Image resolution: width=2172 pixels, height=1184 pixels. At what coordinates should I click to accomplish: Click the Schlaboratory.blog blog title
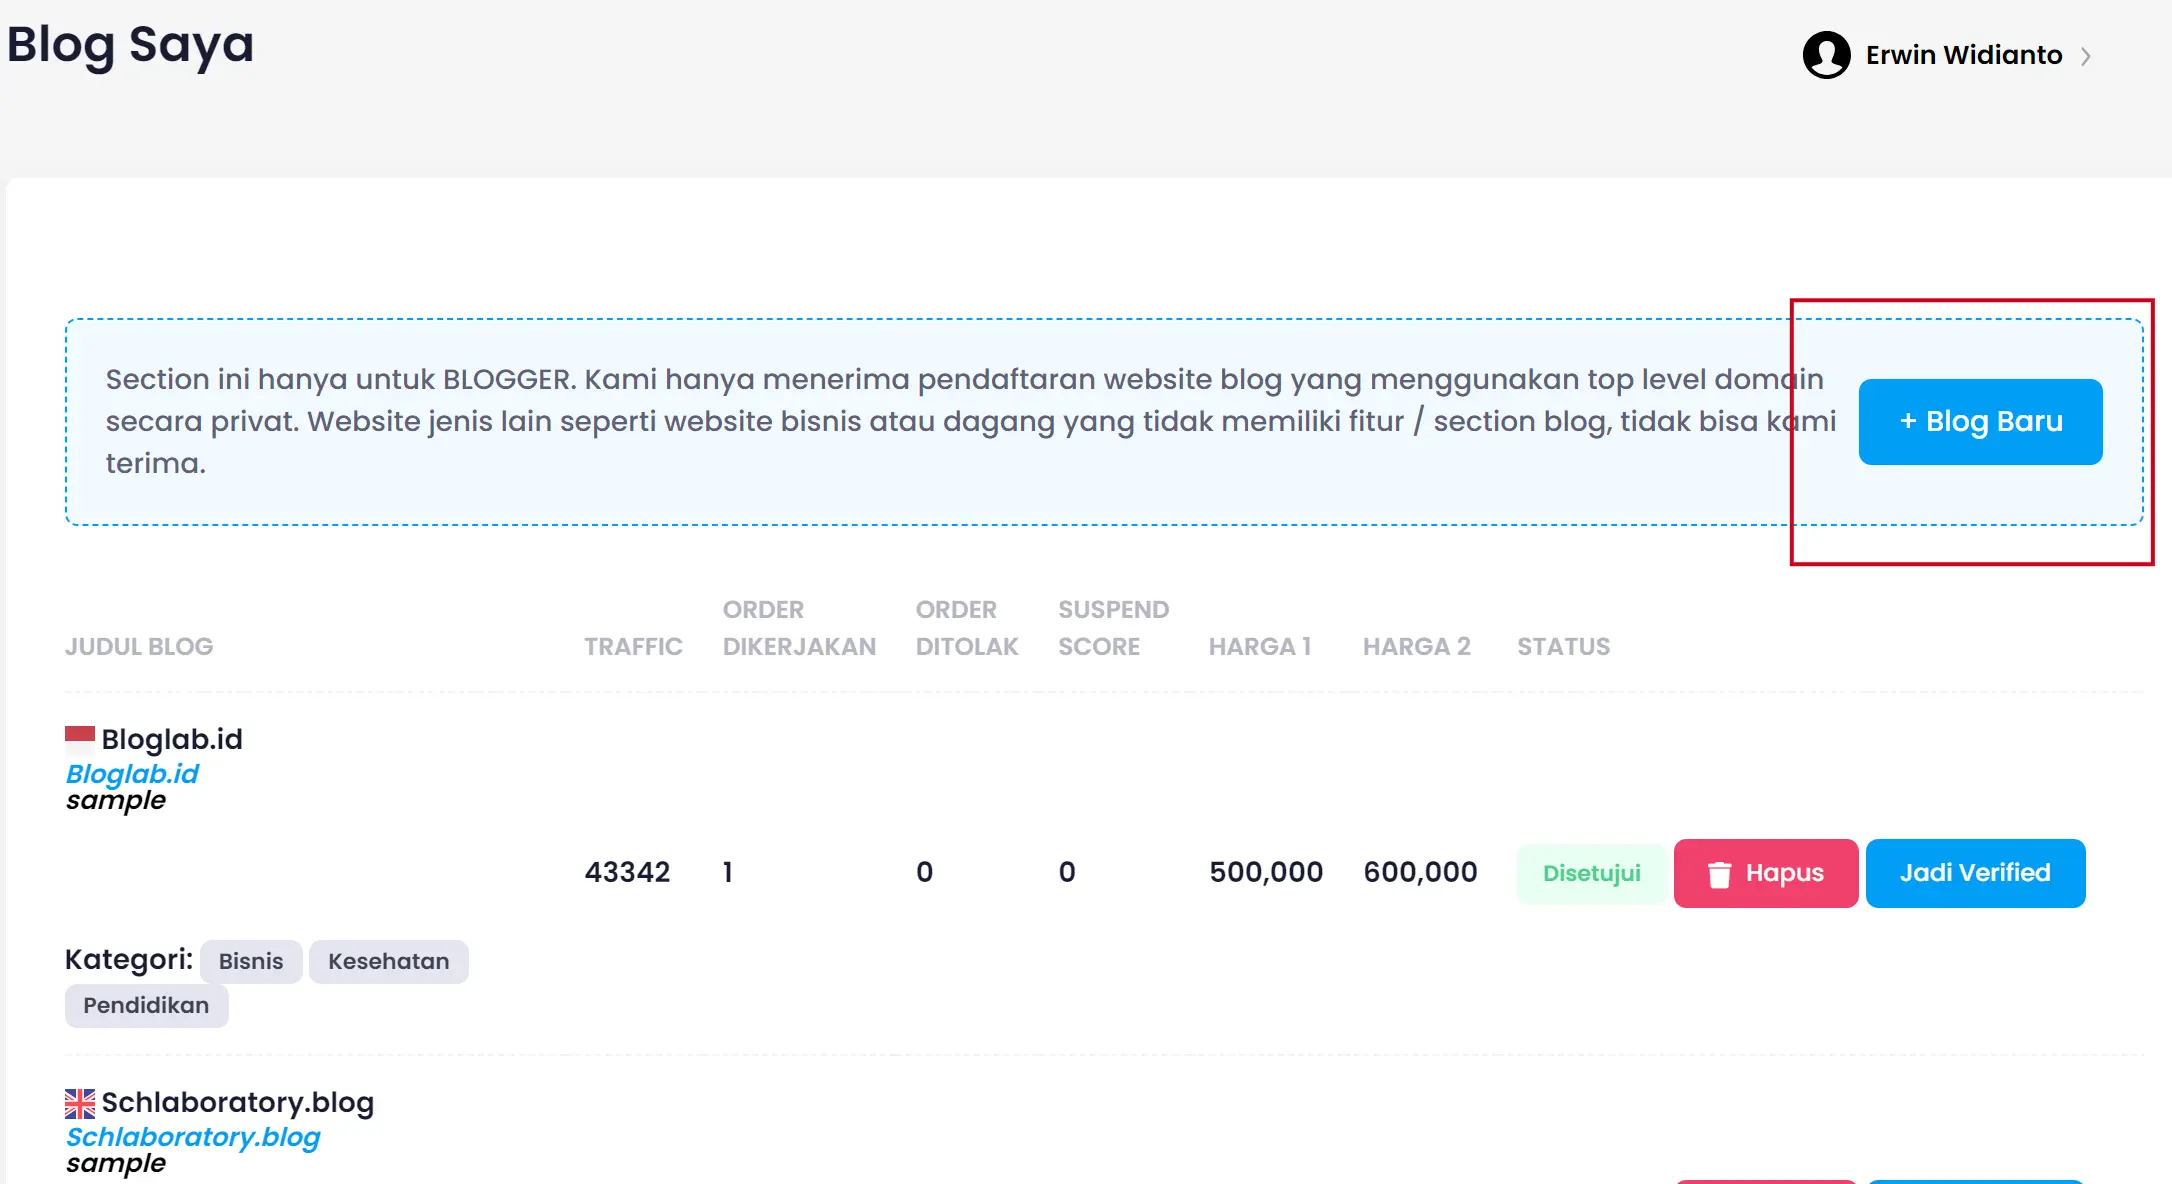(x=238, y=1102)
